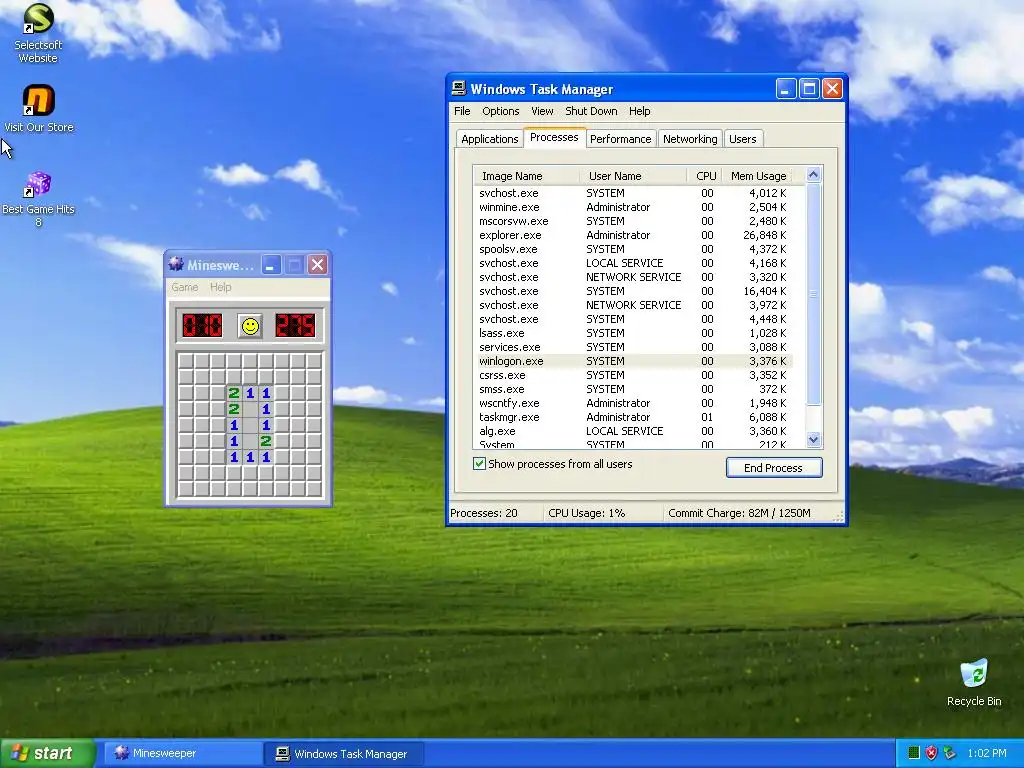Image resolution: width=1024 pixels, height=768 pixels.
Task: Open the Help menu in Task Manager
Action: 639,111
